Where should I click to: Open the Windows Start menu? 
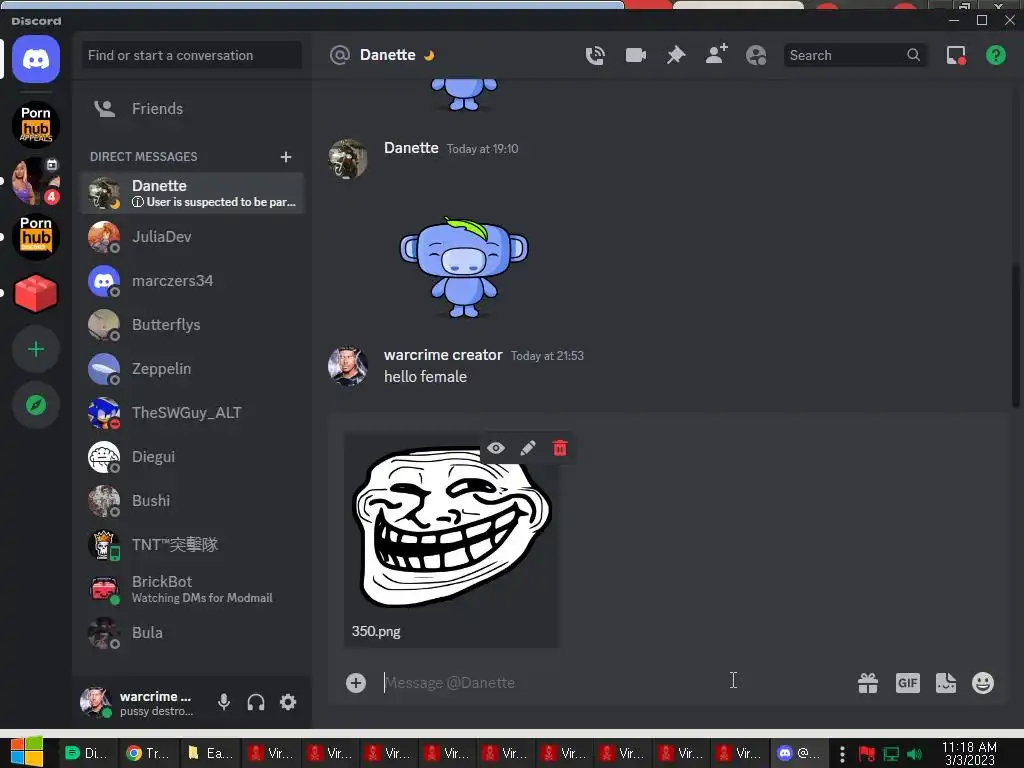[26, 752]
